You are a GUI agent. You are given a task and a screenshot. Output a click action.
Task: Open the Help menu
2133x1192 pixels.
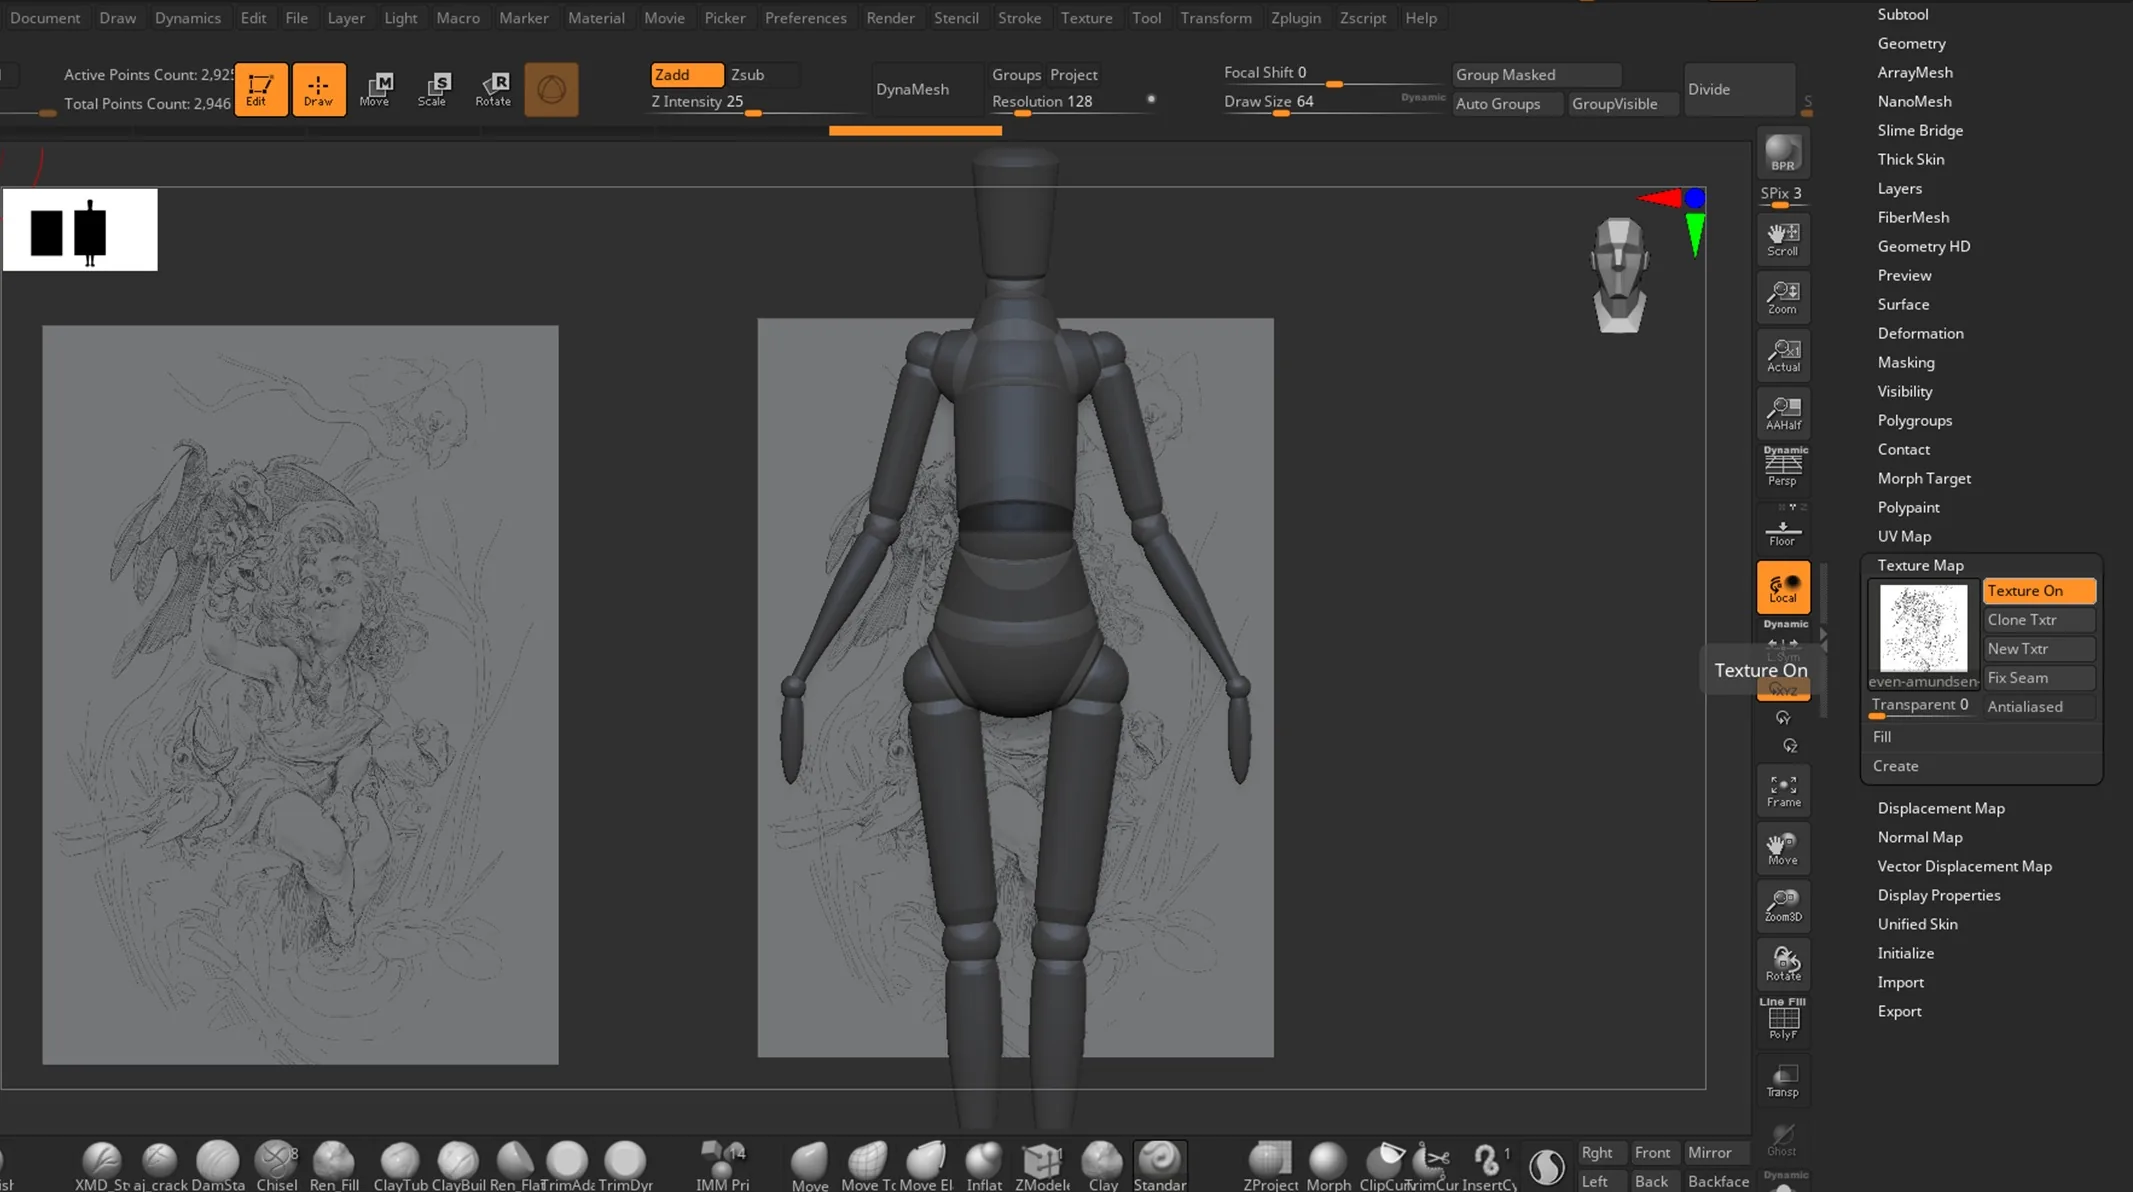1420,18
